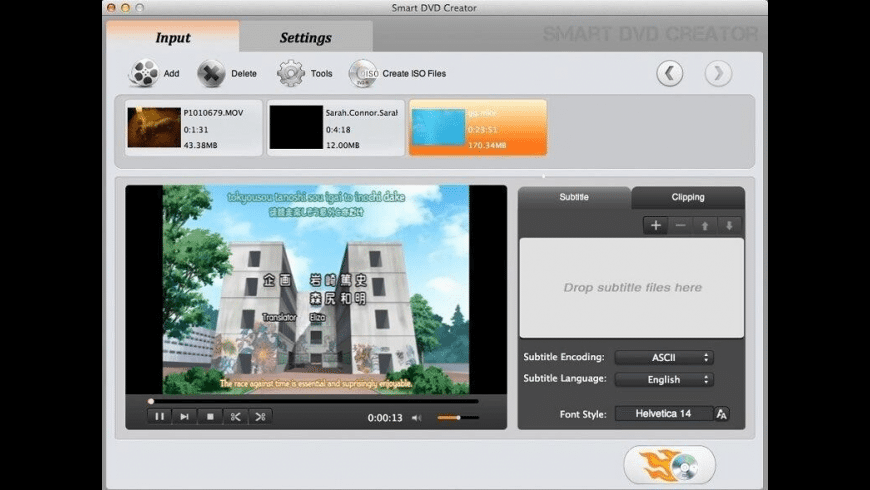
Task: Step to next frame in player
Action: click(184, 416)
